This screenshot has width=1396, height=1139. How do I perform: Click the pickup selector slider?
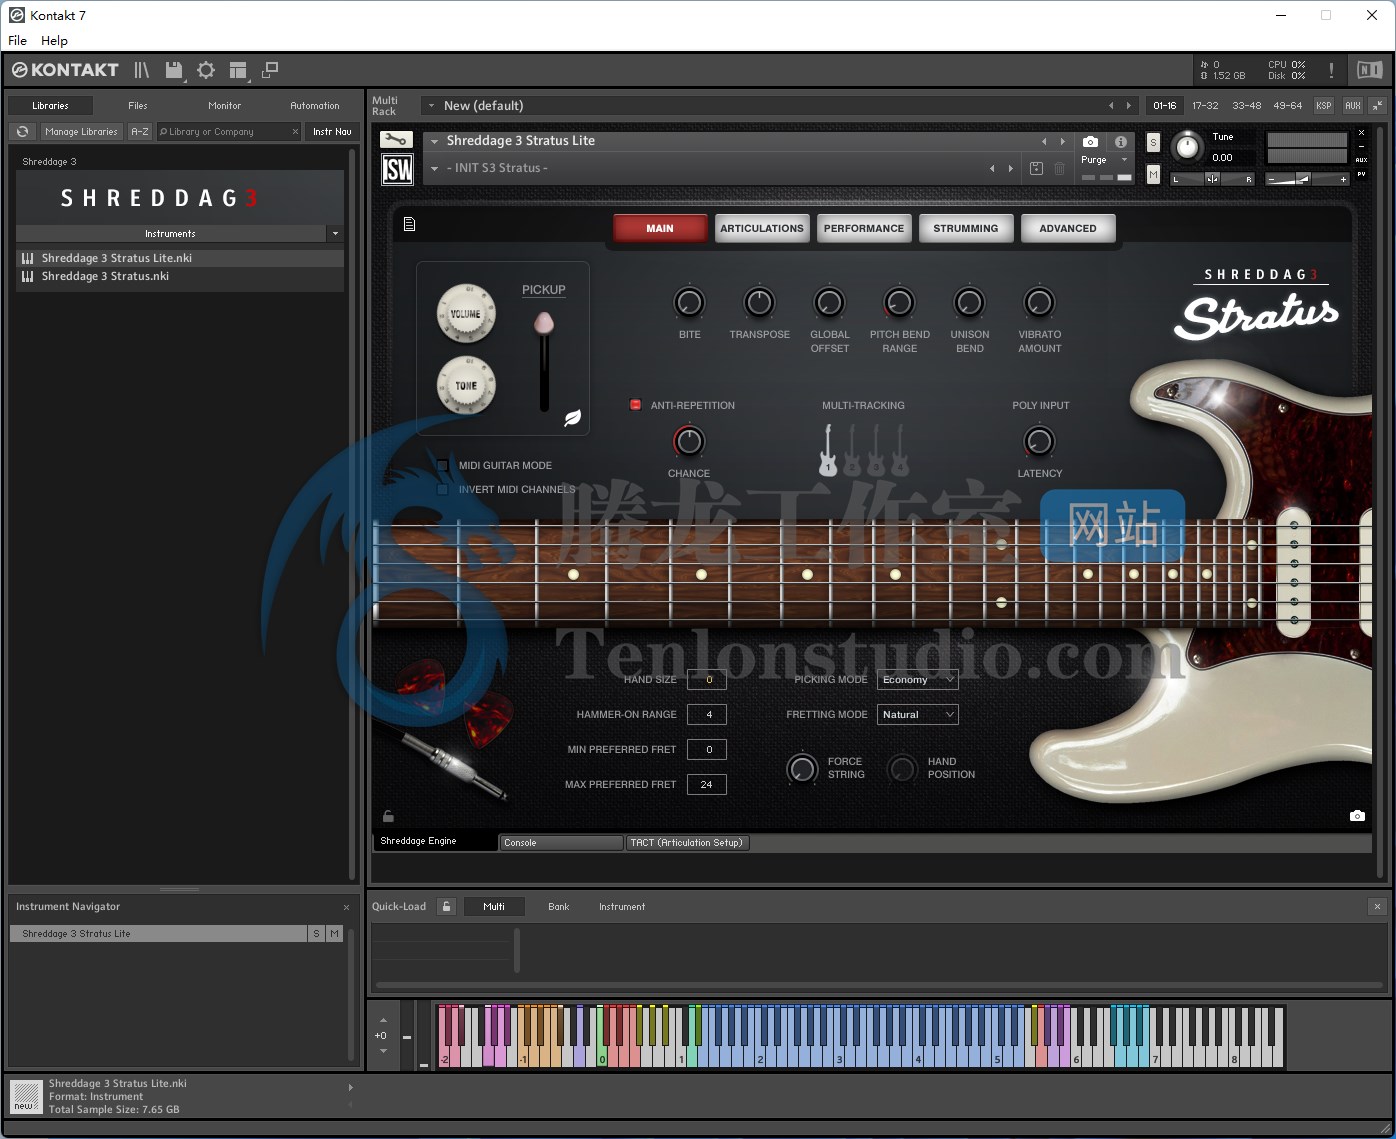coord(544,360)
